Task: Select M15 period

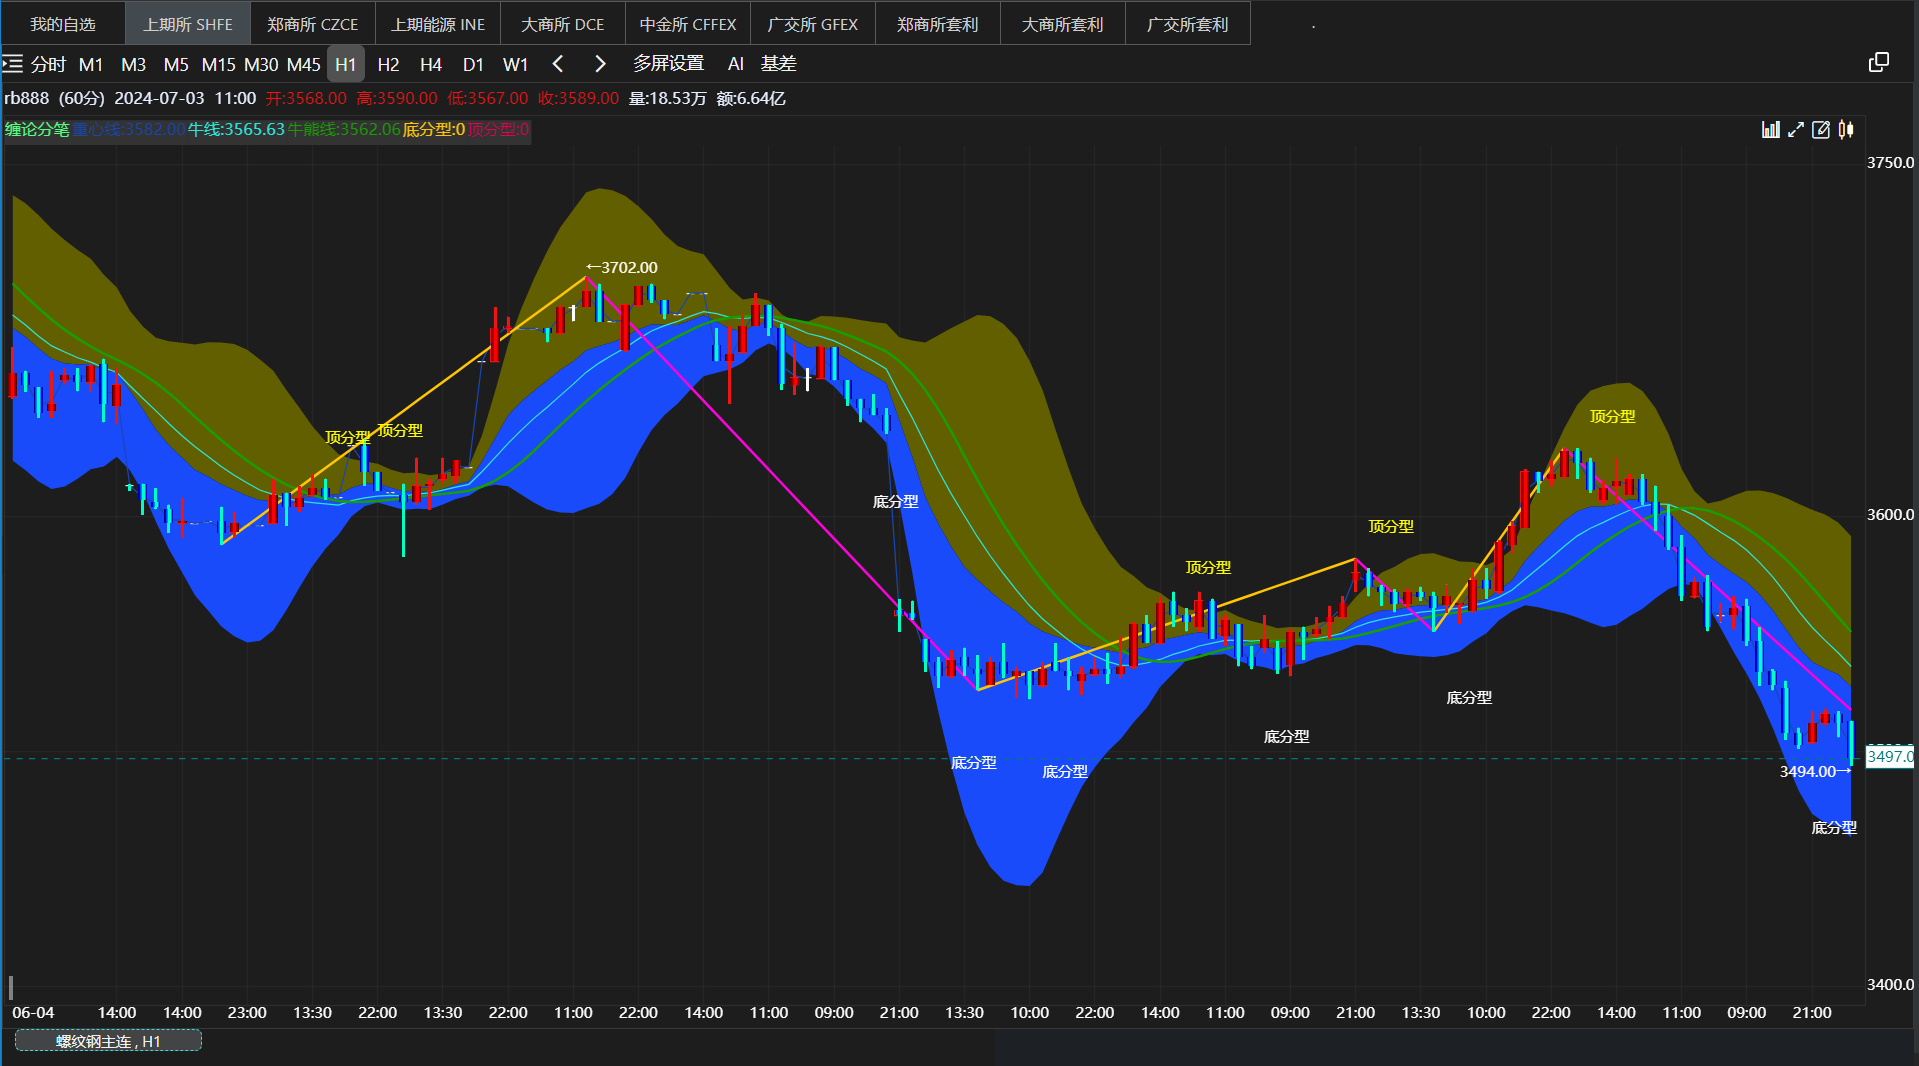Action: [x=218, y=64]
